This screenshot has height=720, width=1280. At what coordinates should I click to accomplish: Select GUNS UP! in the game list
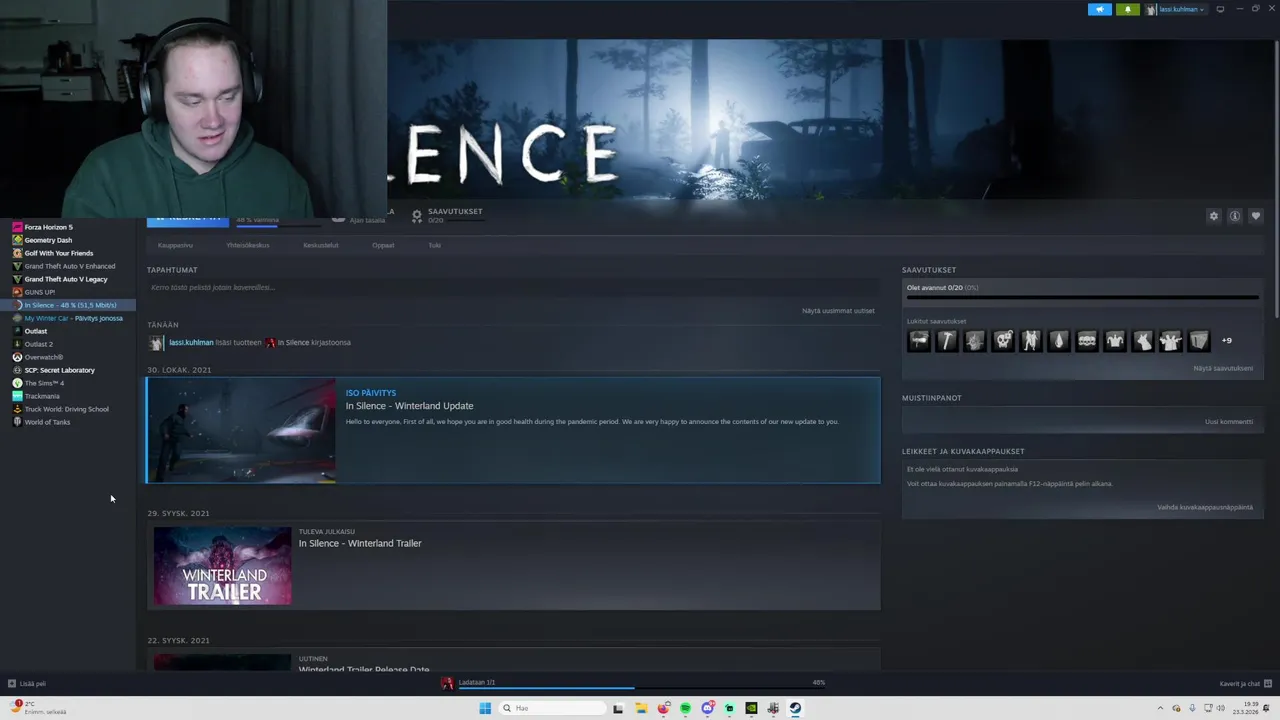click(39, 292)
